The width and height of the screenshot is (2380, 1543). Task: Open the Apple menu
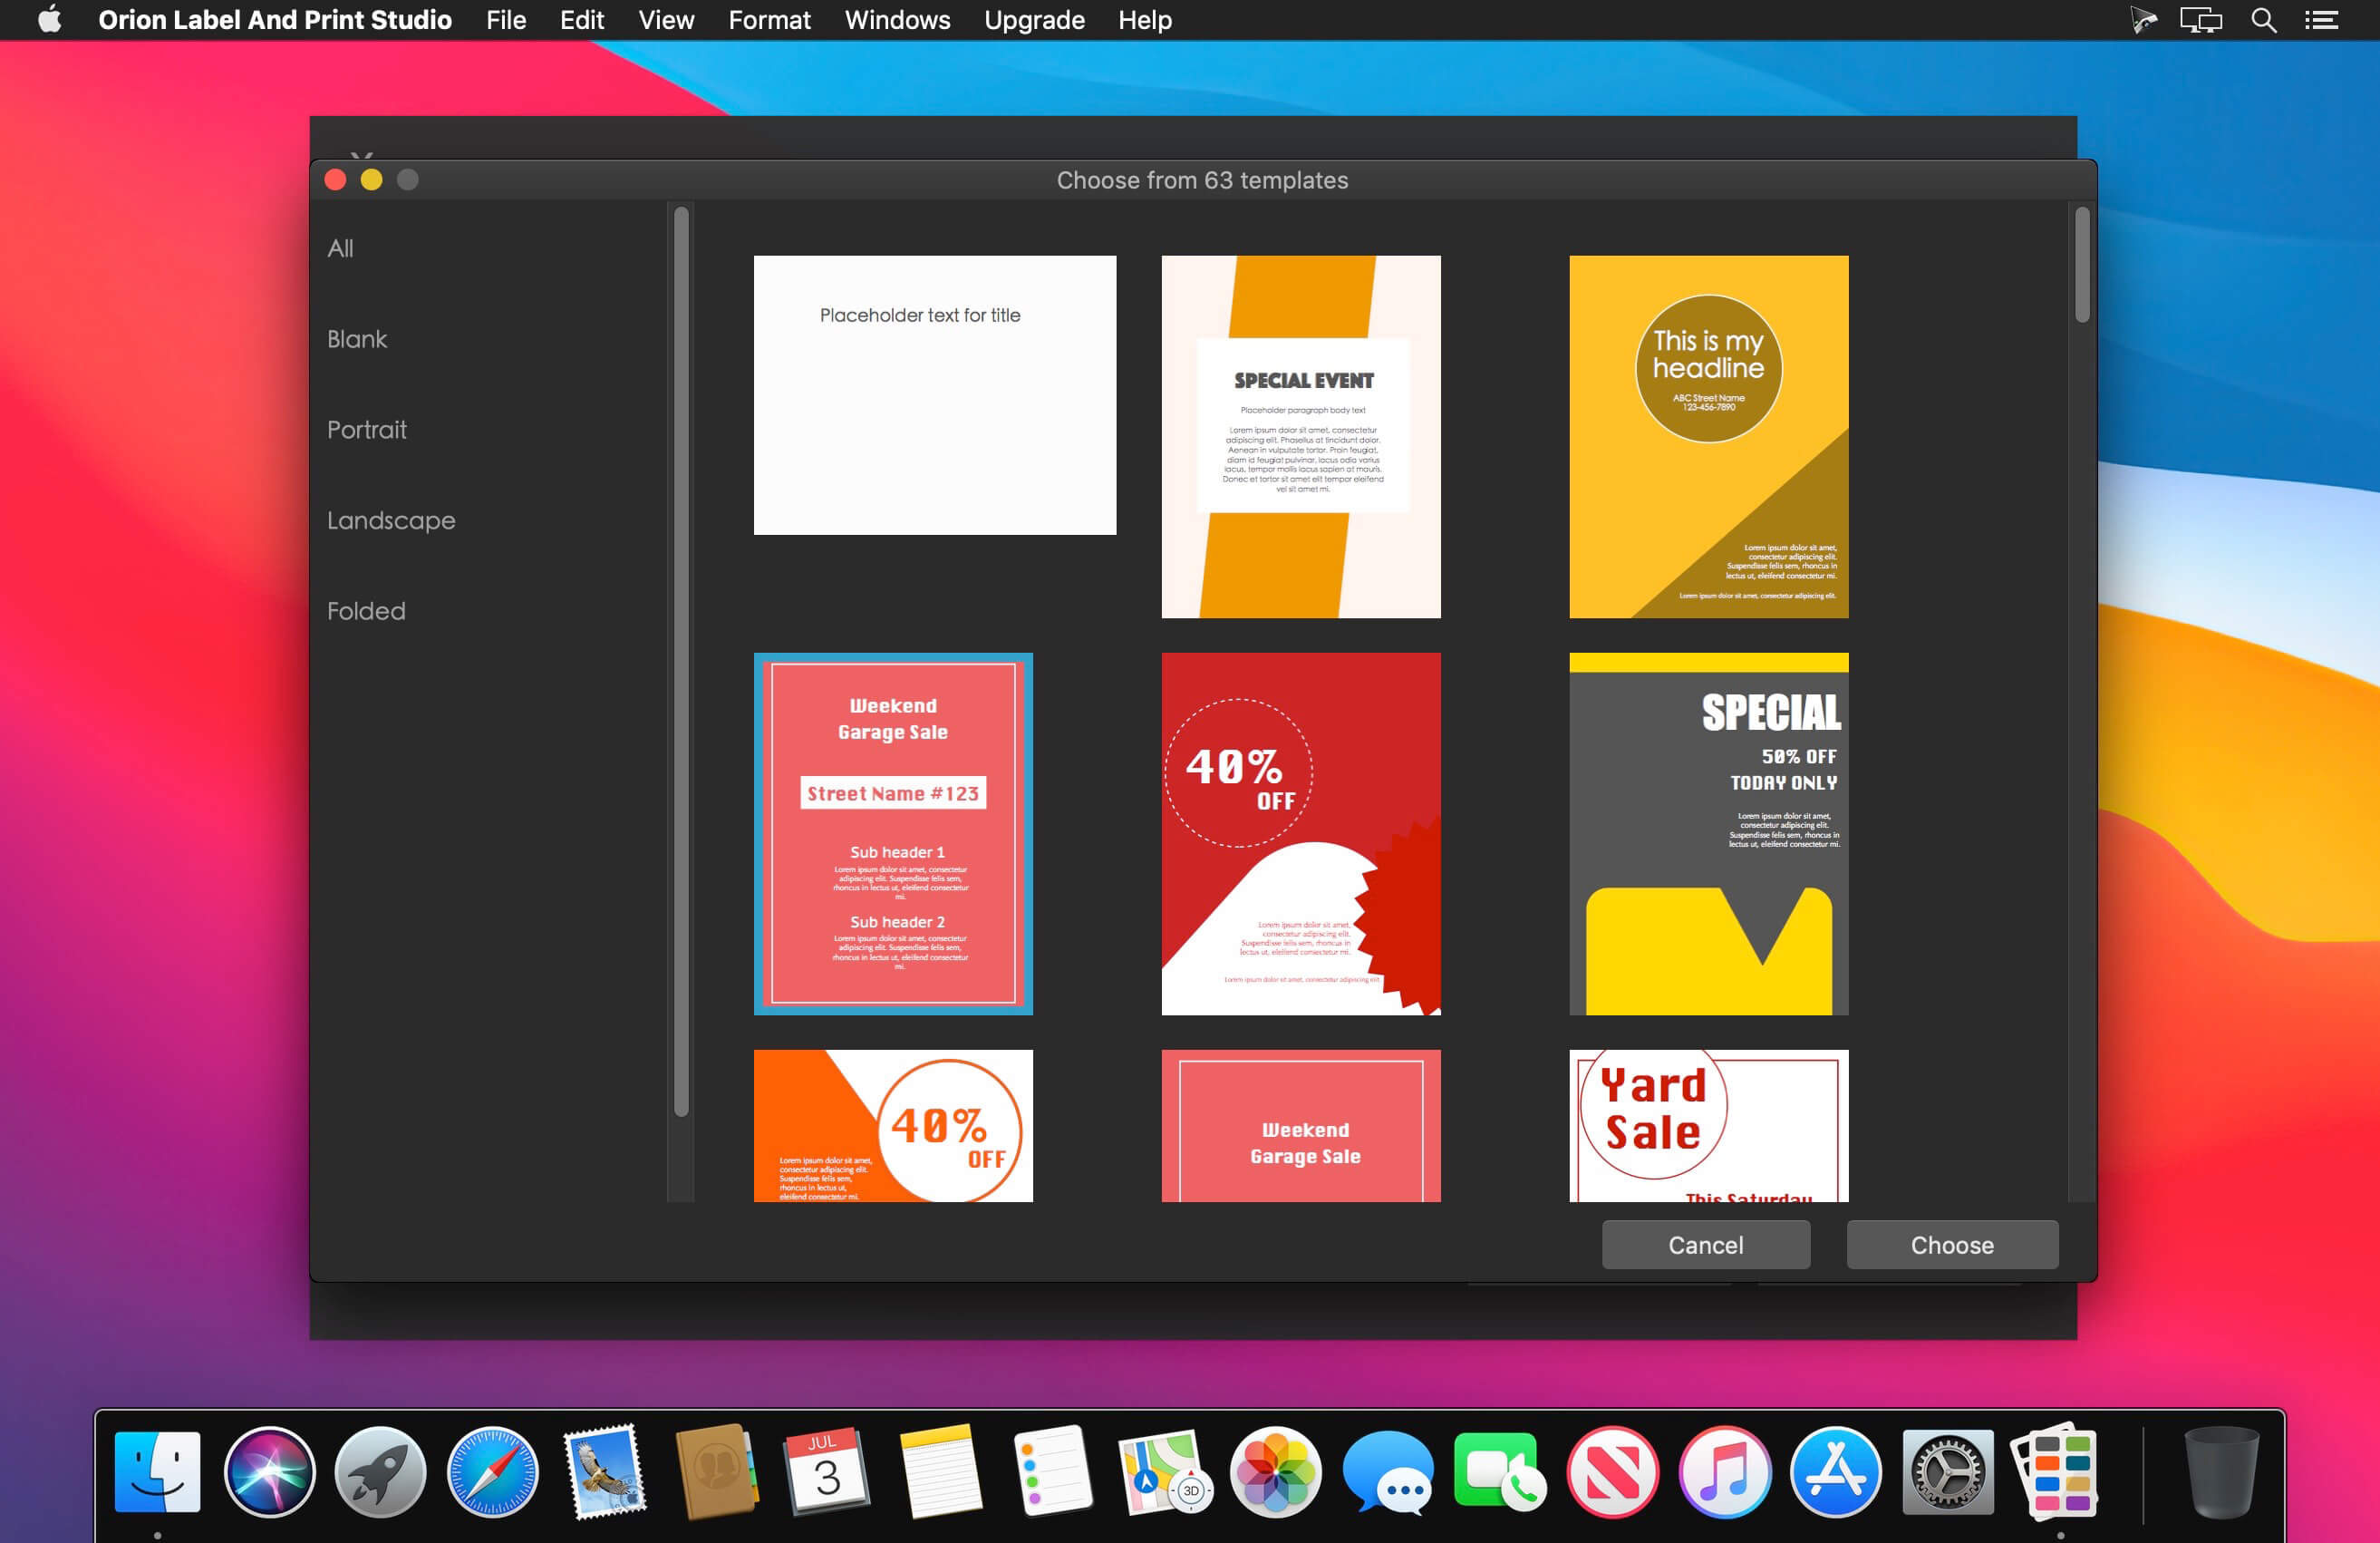pos(49,20)
